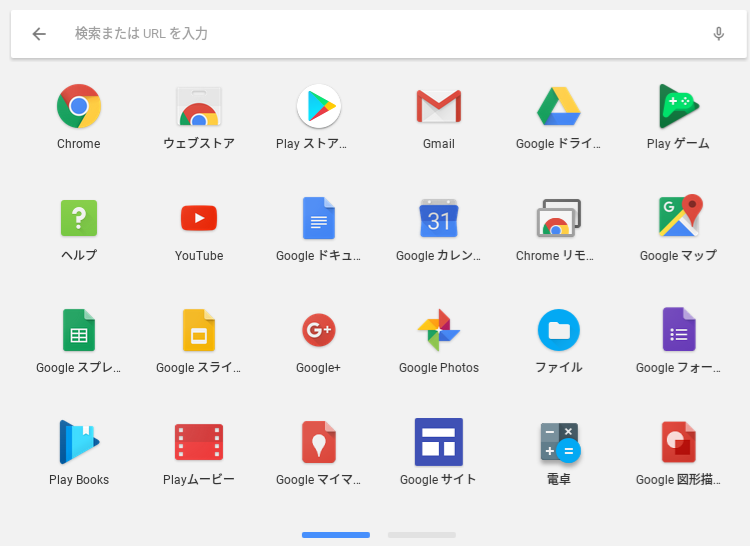
Task: Launch the 電卓 calculator app
Action: click(x=560, y=443)
